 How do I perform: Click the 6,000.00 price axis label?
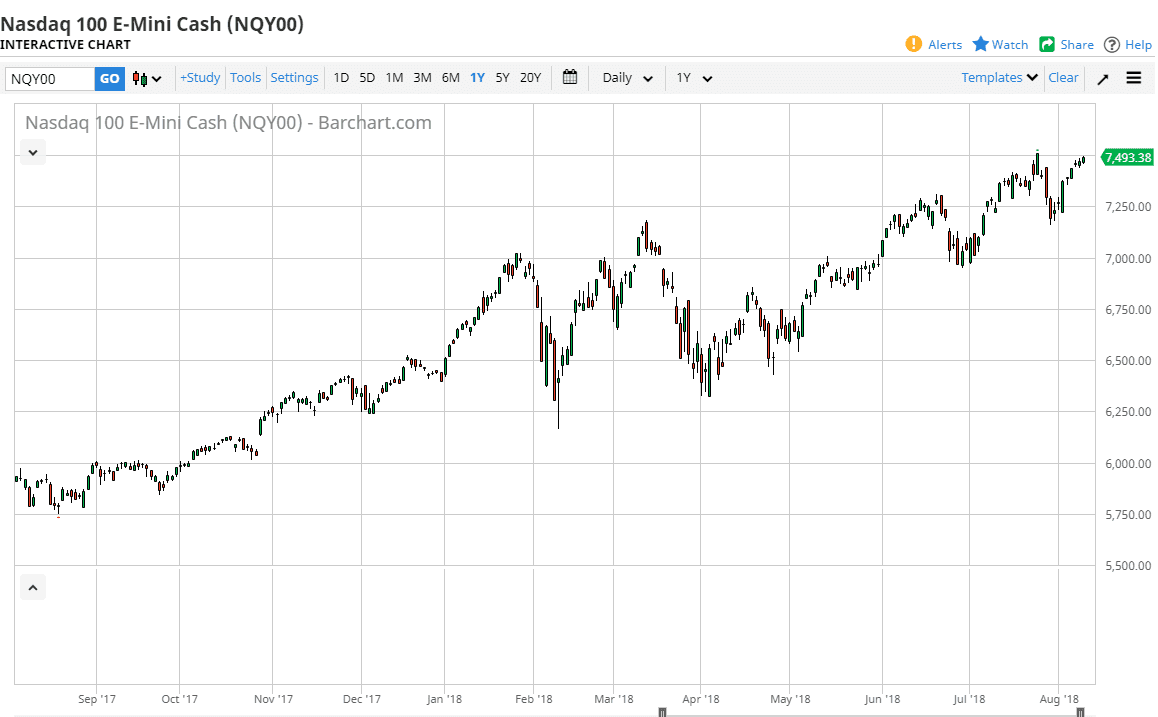pyautogui.click(x=1128, y=464)
